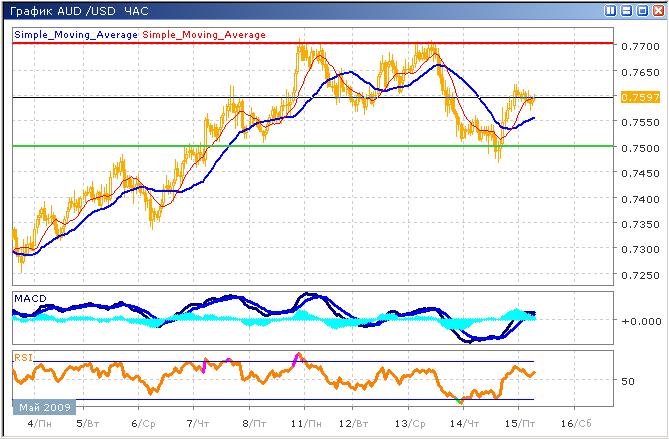Viewport: 669px width, 439px height.
Task: Click the pause button in title bar
Action: (x=610, y=11)
